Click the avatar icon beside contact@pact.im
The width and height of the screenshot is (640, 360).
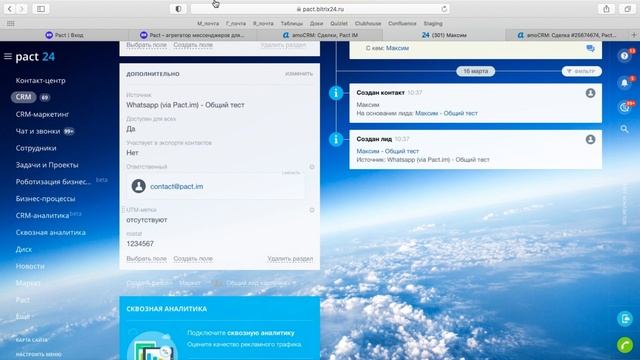pos(139,186)
